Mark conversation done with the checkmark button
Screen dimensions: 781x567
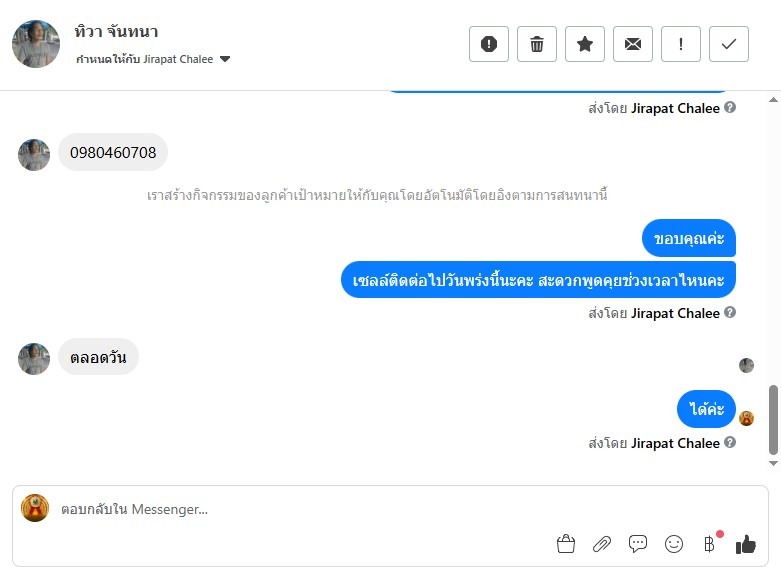[x=729, y=44]
